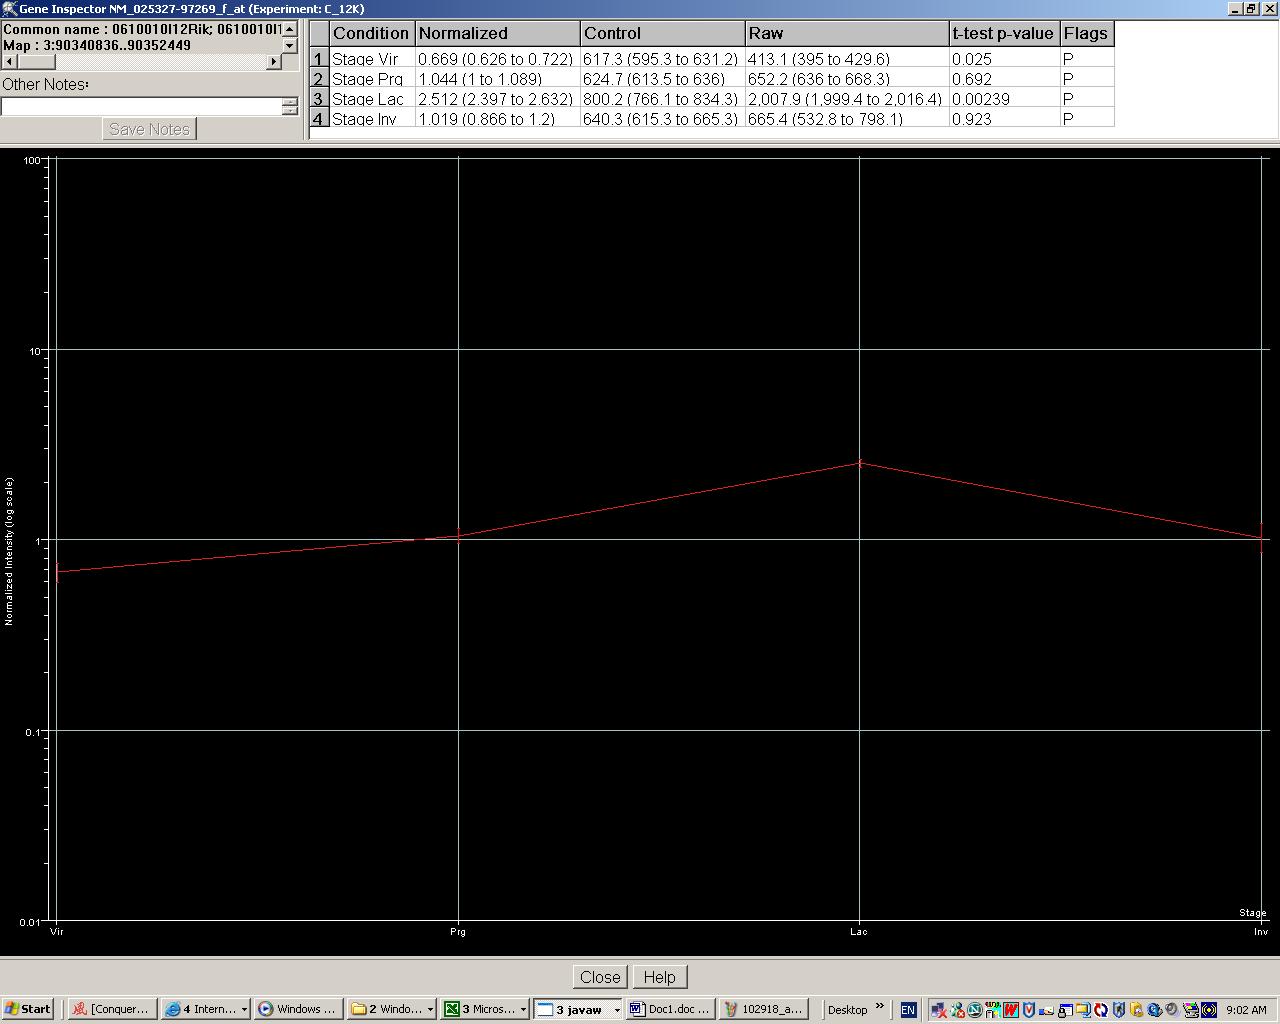Sort table by the Condition column header
Screen dimensions: 1280x1024
pos(371,33)
